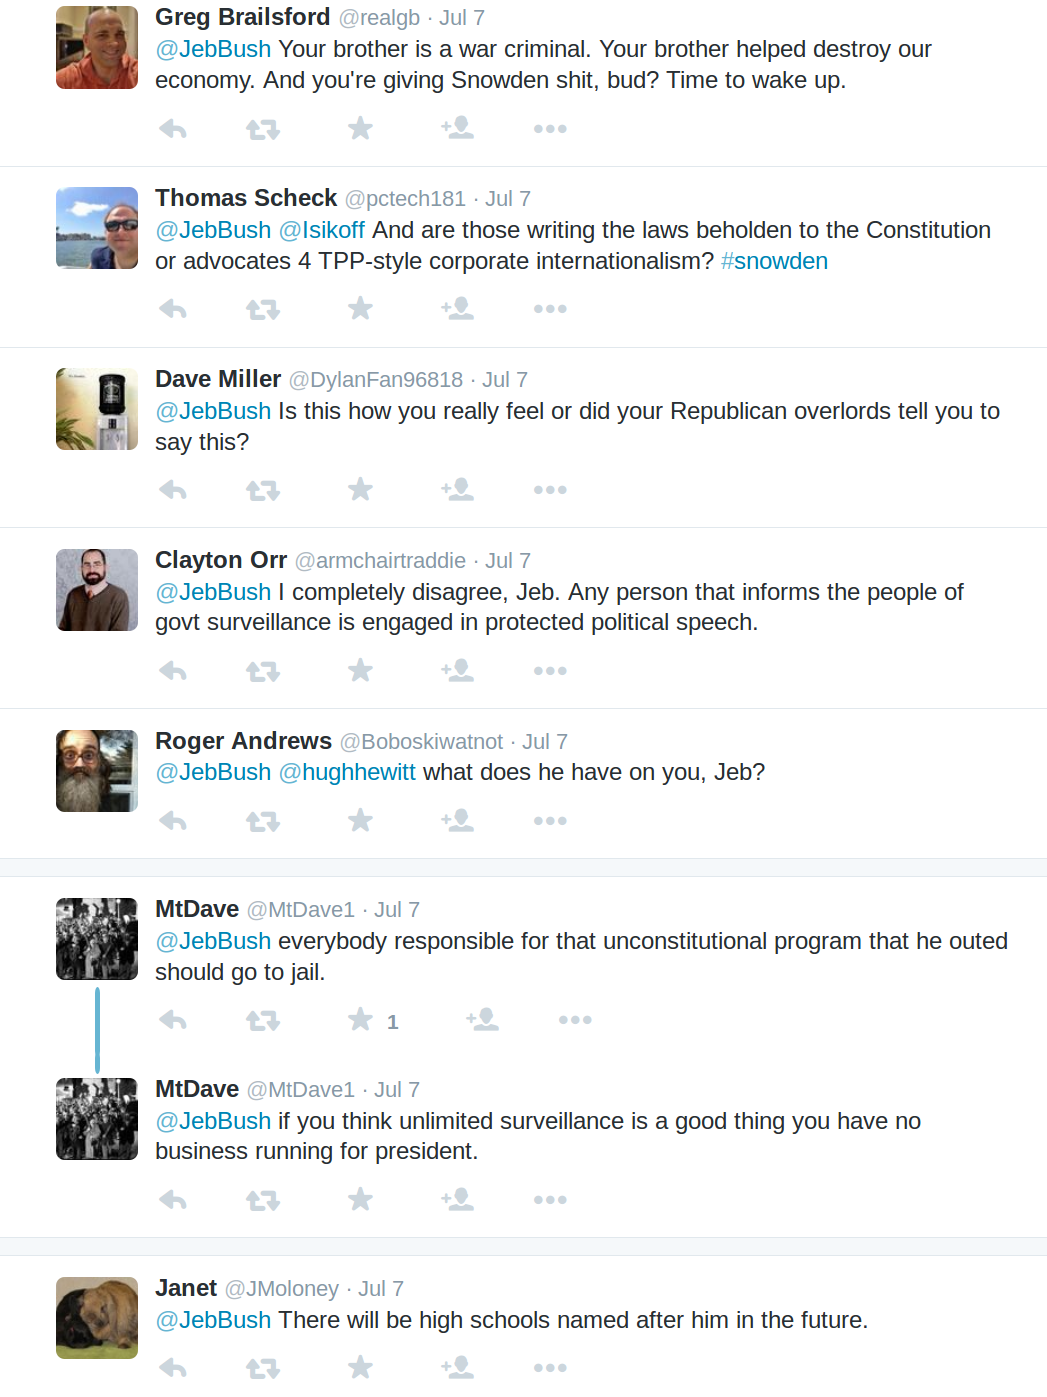Image resolution: width=1047 pixels, height=1397 pixels.
Task: Retweet MtDave's unlimited surveillance tweet
Action: pyautogui.click(x=263, y=1200)
